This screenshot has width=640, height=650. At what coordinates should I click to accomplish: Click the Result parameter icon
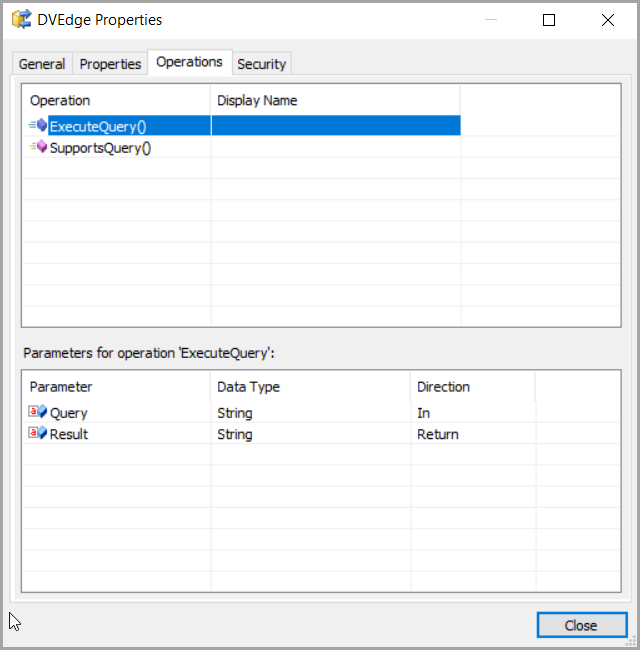38,433
